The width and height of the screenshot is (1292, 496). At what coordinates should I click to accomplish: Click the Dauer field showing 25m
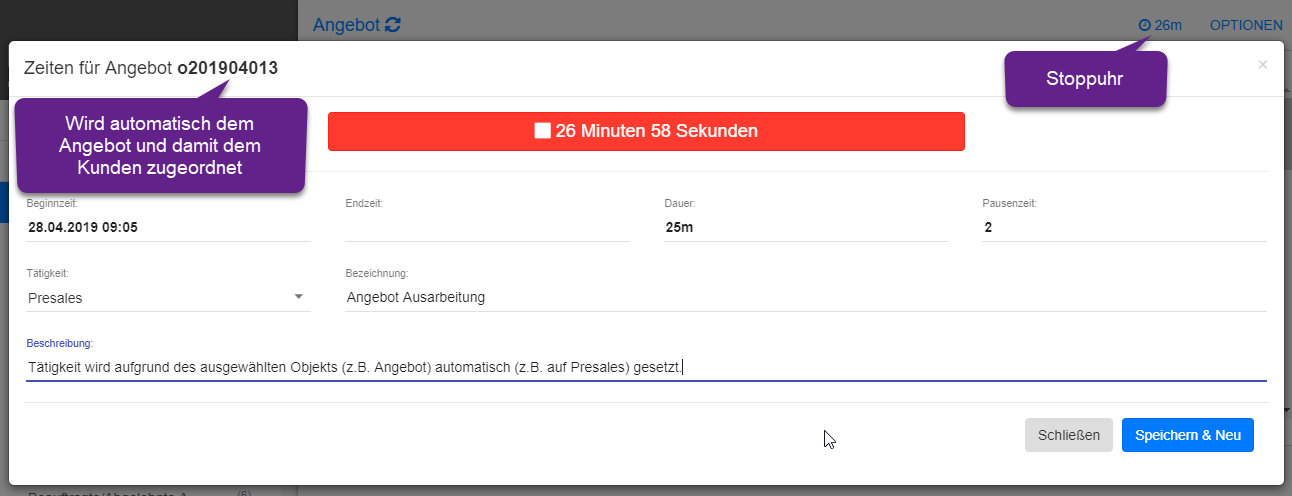point(805,227)
